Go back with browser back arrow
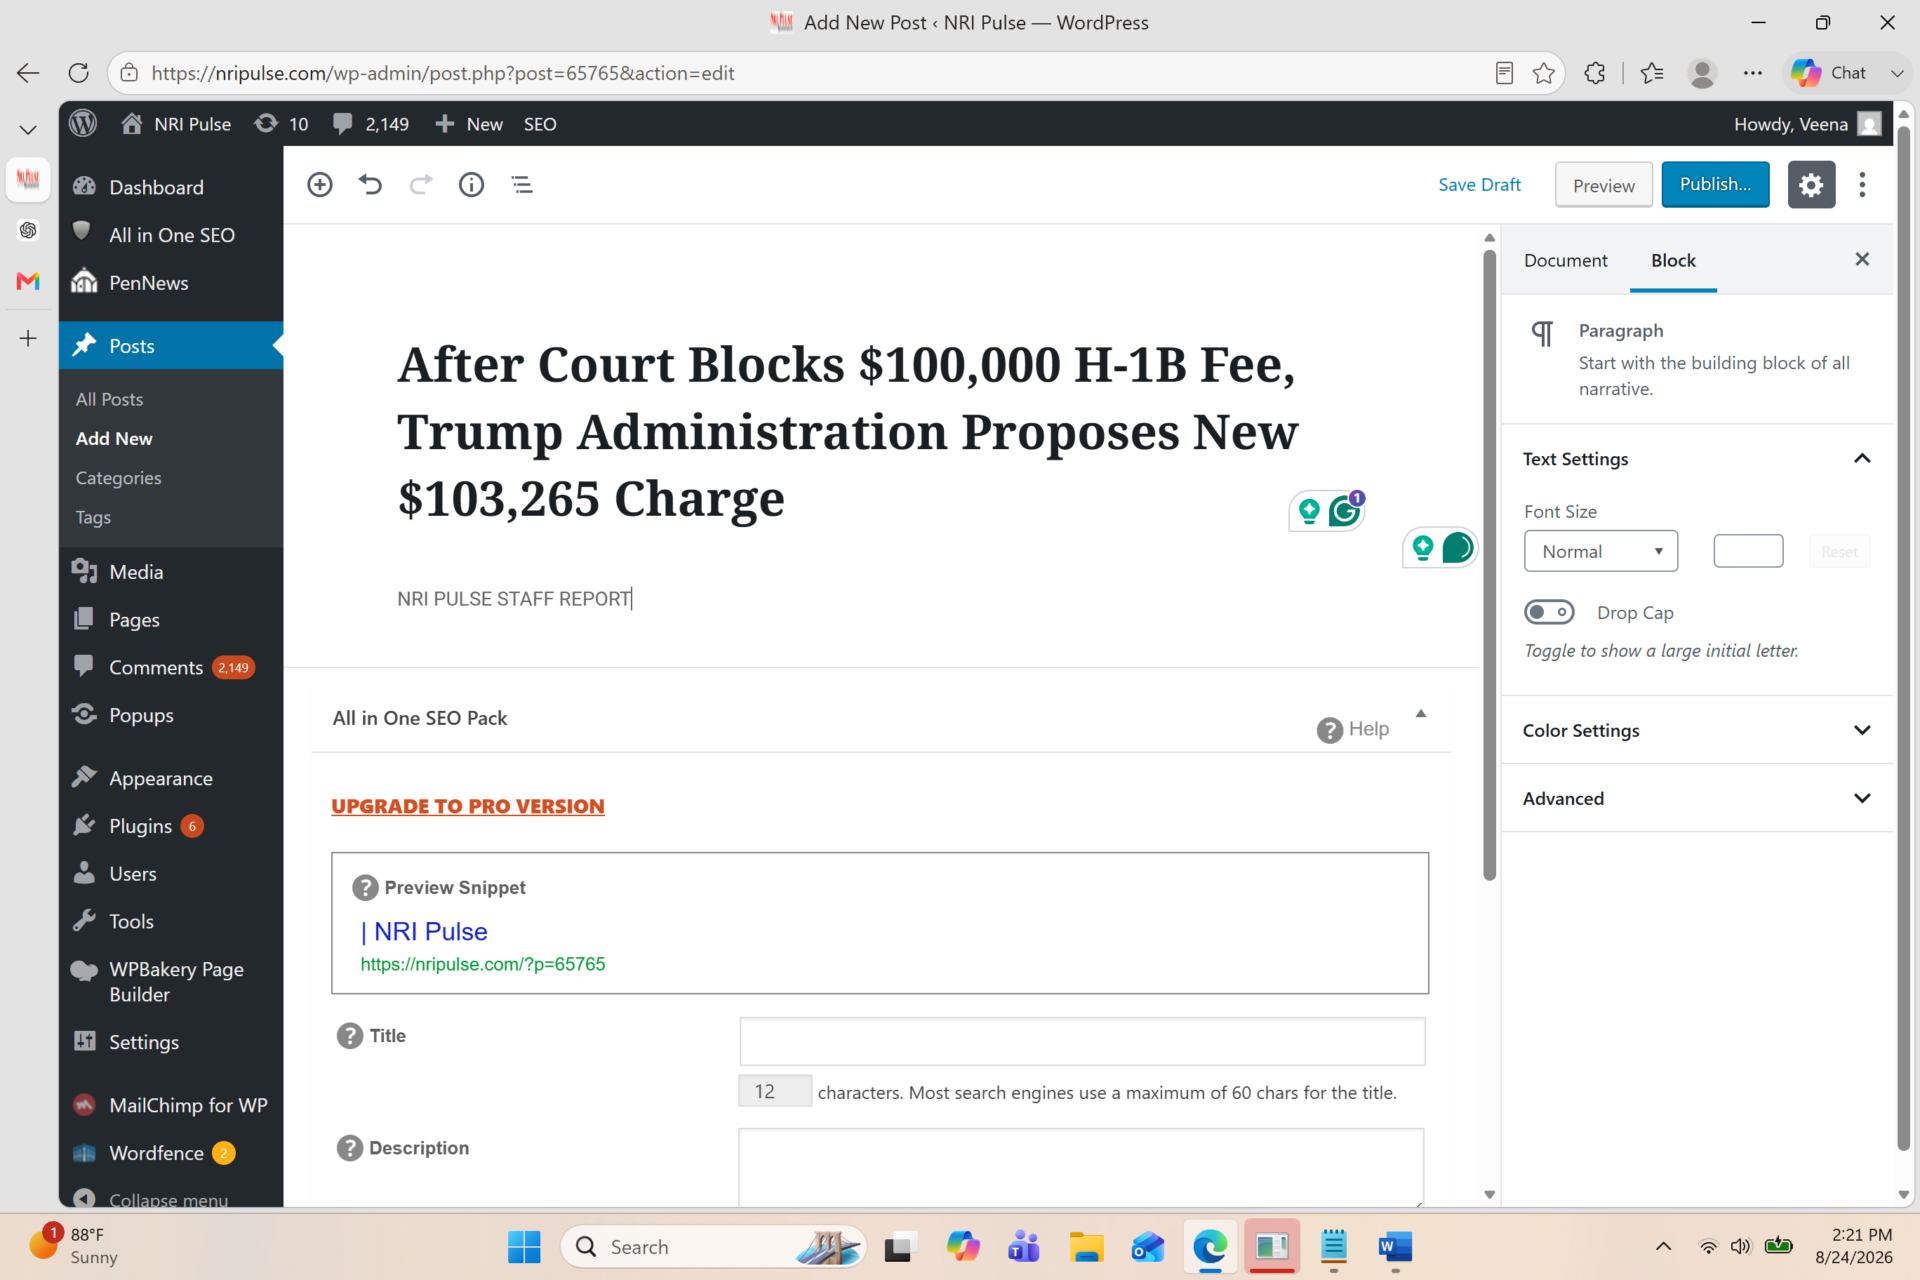 point(28,73)
